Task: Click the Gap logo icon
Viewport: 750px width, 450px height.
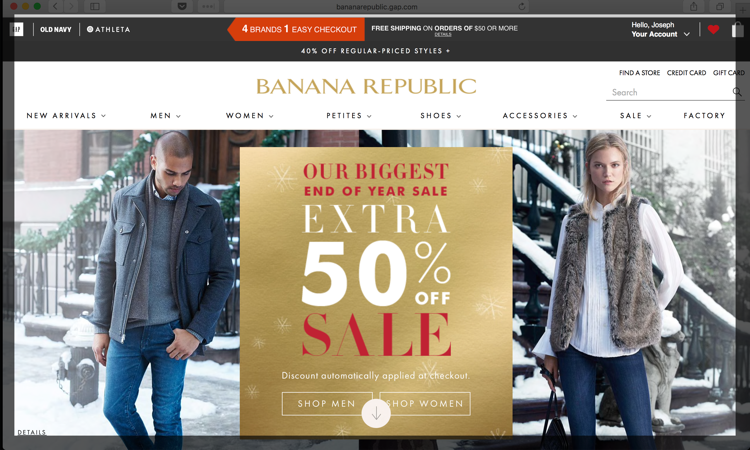Action: click(x=17, y=29)
